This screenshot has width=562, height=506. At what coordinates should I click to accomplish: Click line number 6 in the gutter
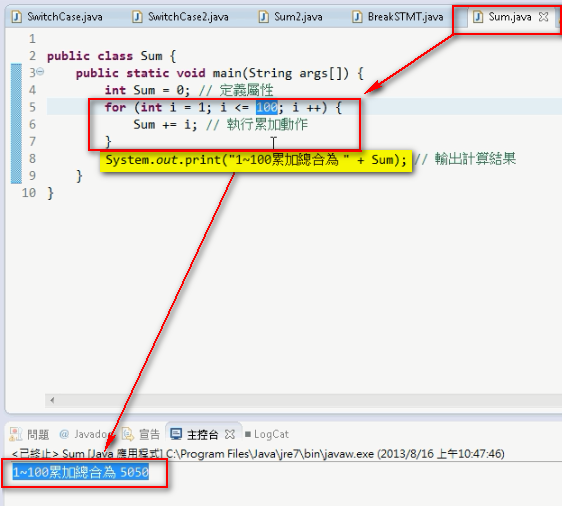pos(32,124)
